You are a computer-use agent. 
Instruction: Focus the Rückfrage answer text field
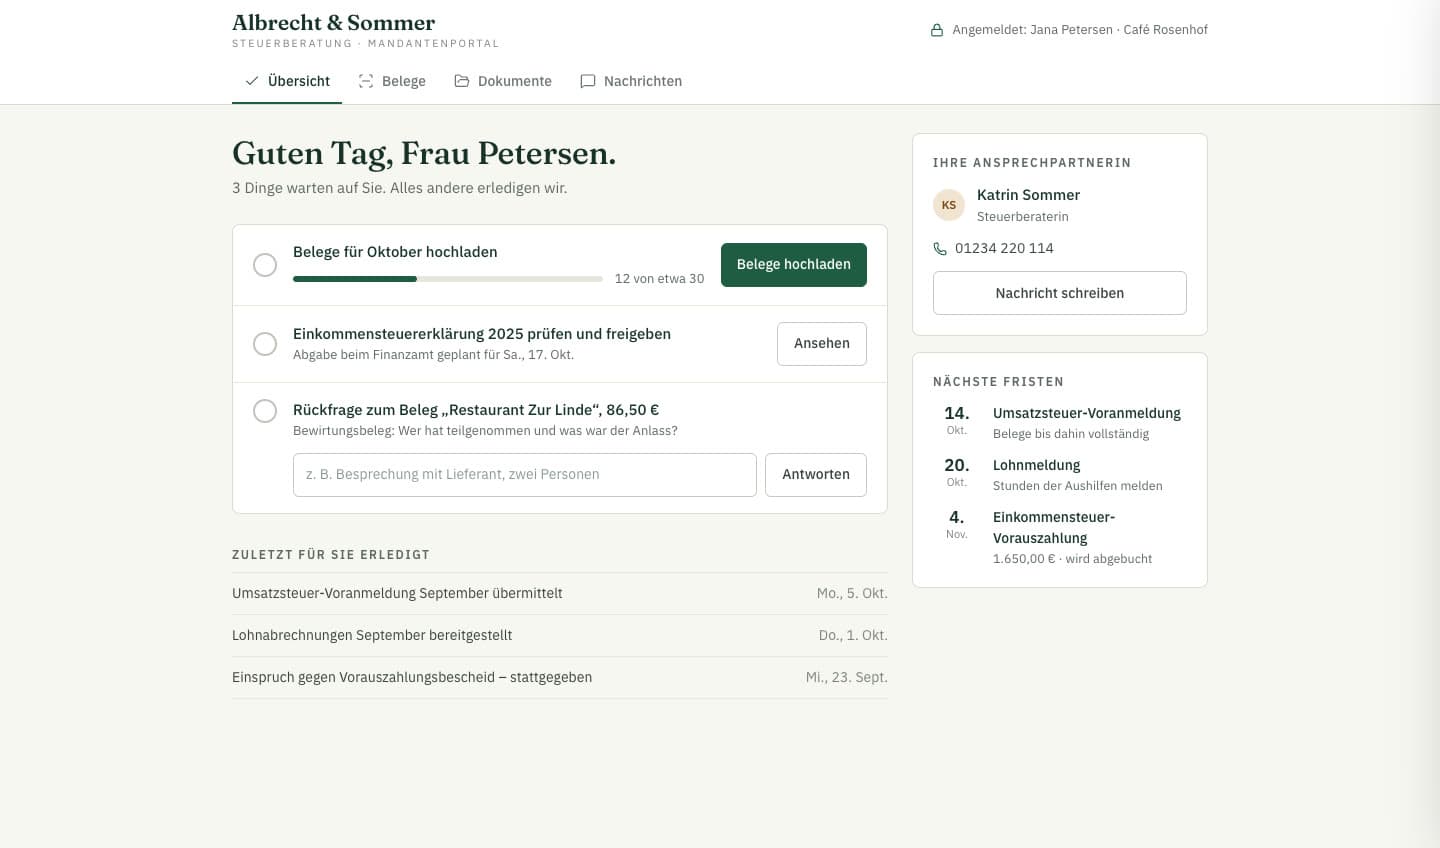pos(525,475)
